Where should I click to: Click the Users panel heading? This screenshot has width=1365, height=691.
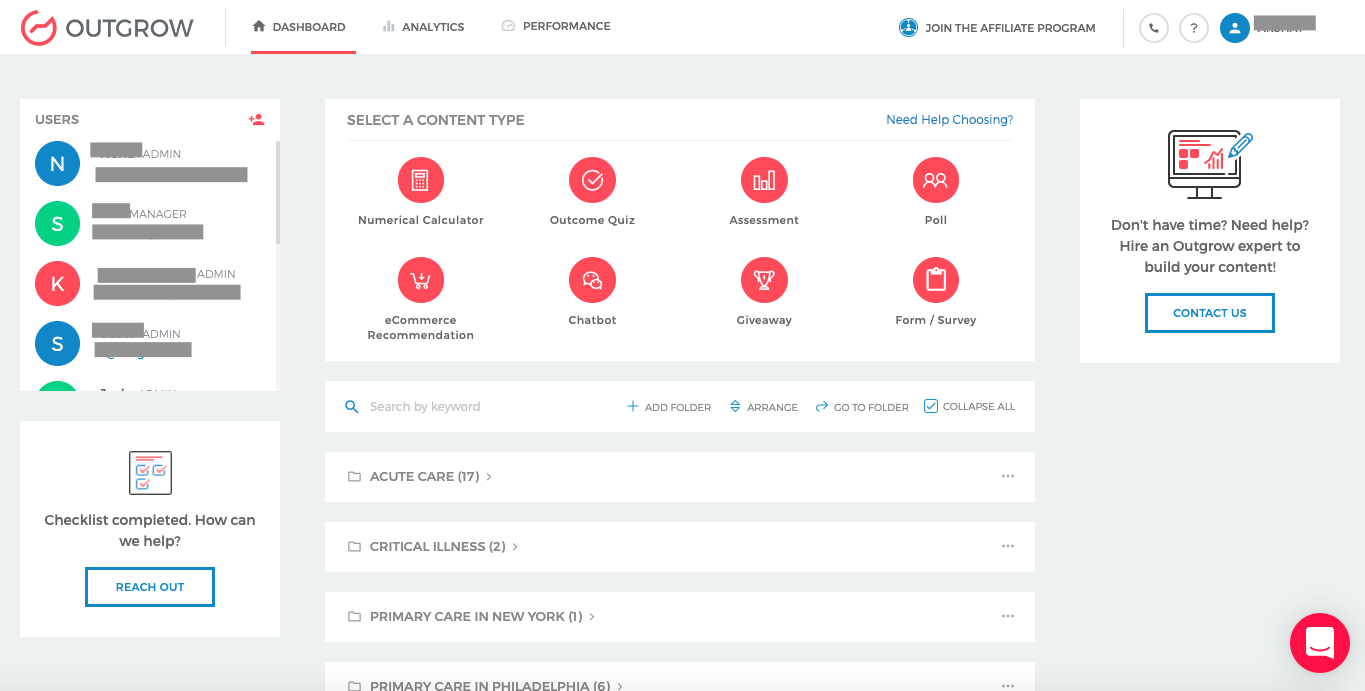point(57,120)
